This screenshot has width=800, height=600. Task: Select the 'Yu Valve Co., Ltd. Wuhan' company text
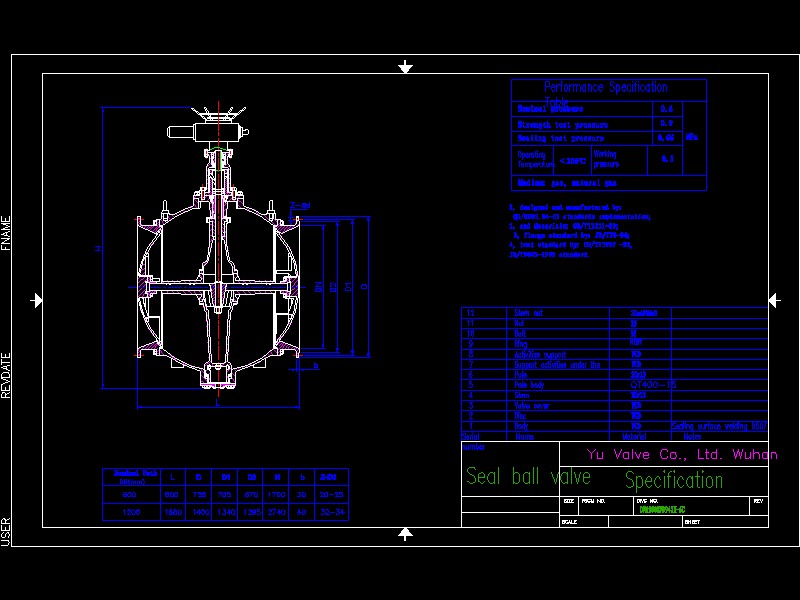(682, 454)
